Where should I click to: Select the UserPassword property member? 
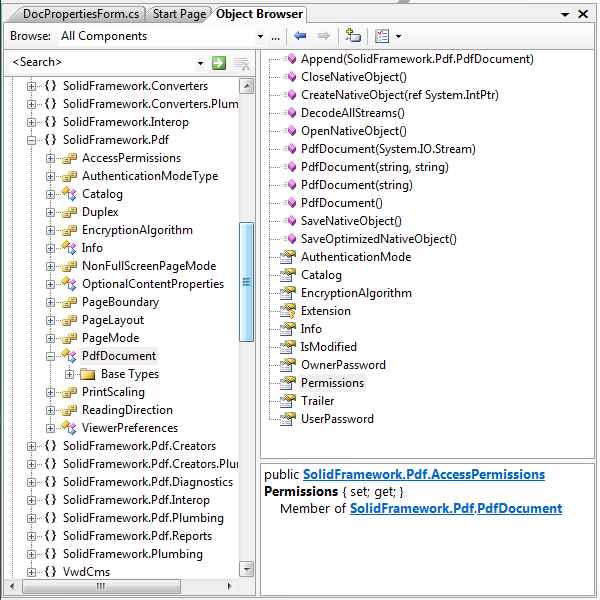[337, 419]
